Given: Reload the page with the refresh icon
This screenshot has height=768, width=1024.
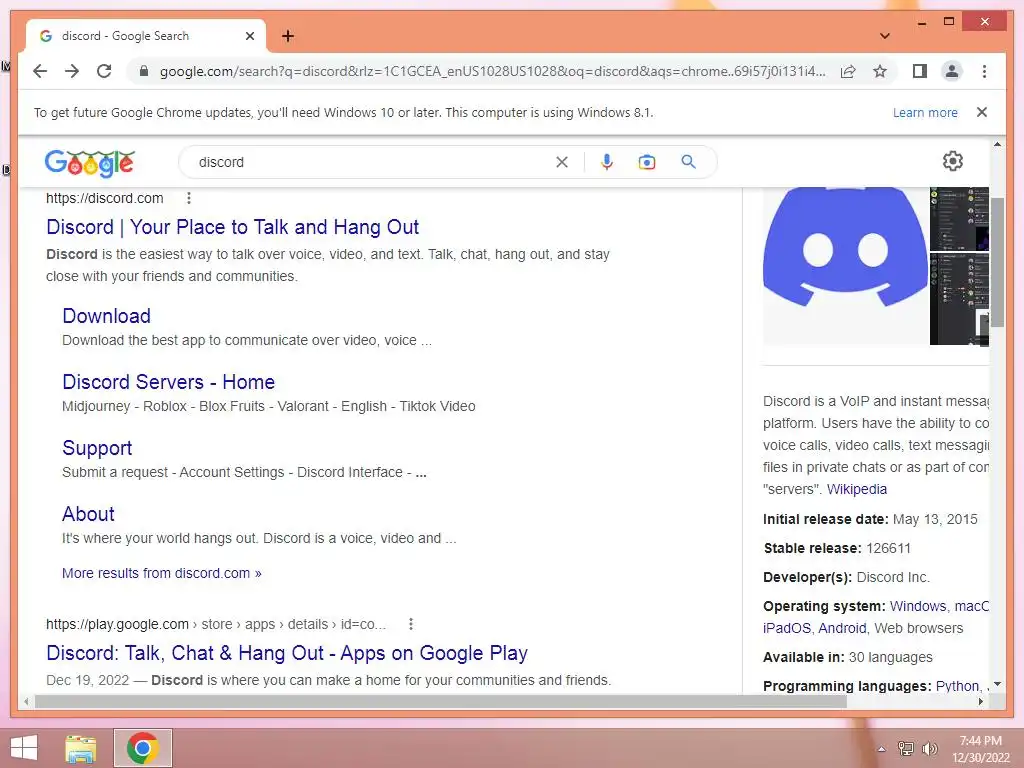Looking at the screenshot, I should click(104, 71).
